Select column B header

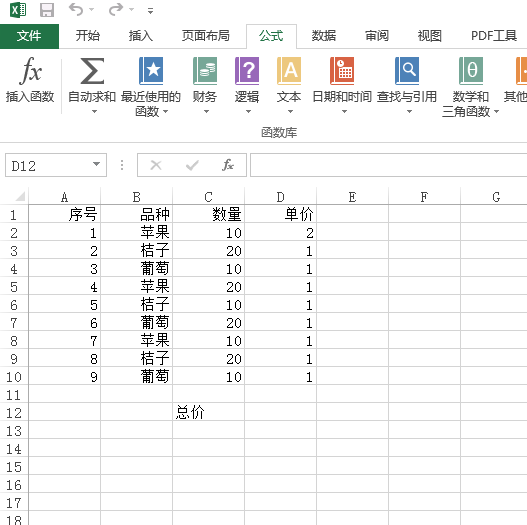click(136, 197)
